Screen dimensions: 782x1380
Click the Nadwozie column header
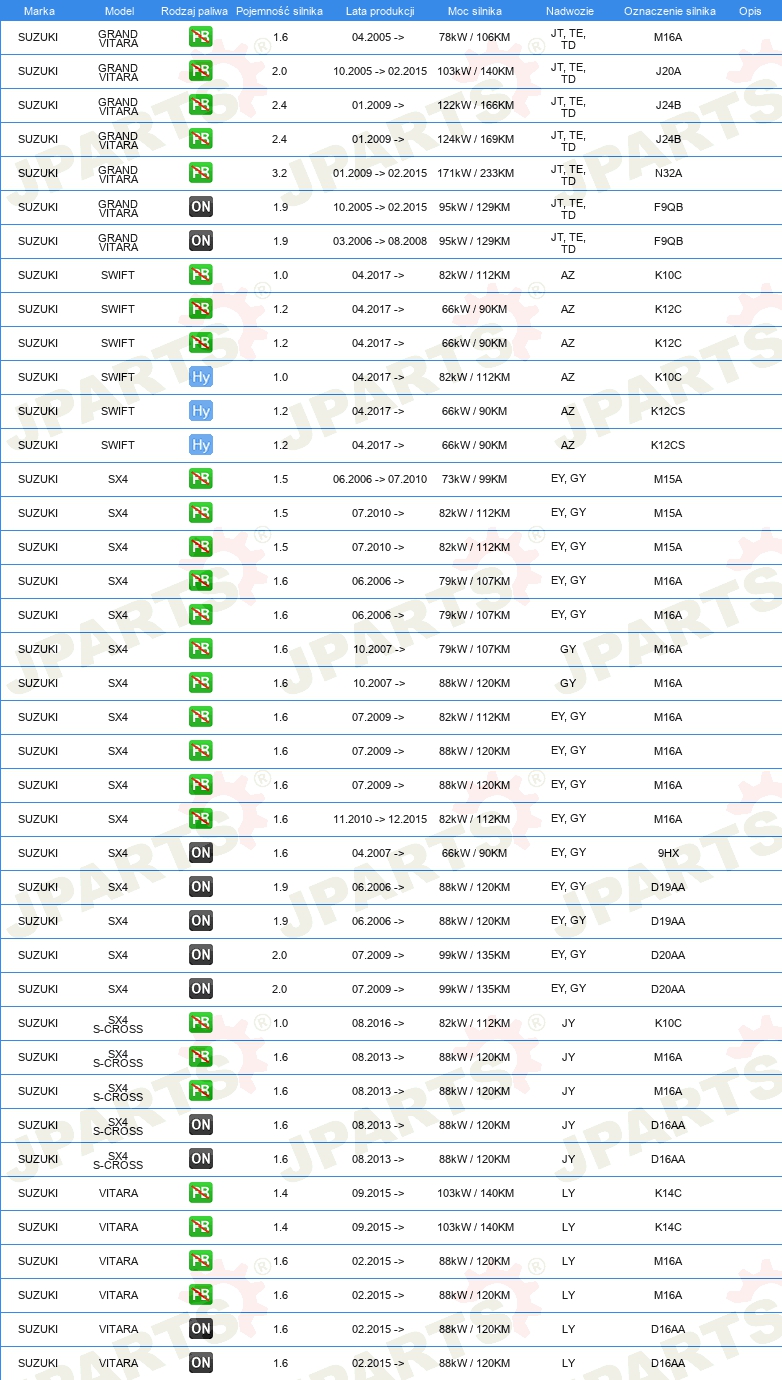(x=569, y=11)
